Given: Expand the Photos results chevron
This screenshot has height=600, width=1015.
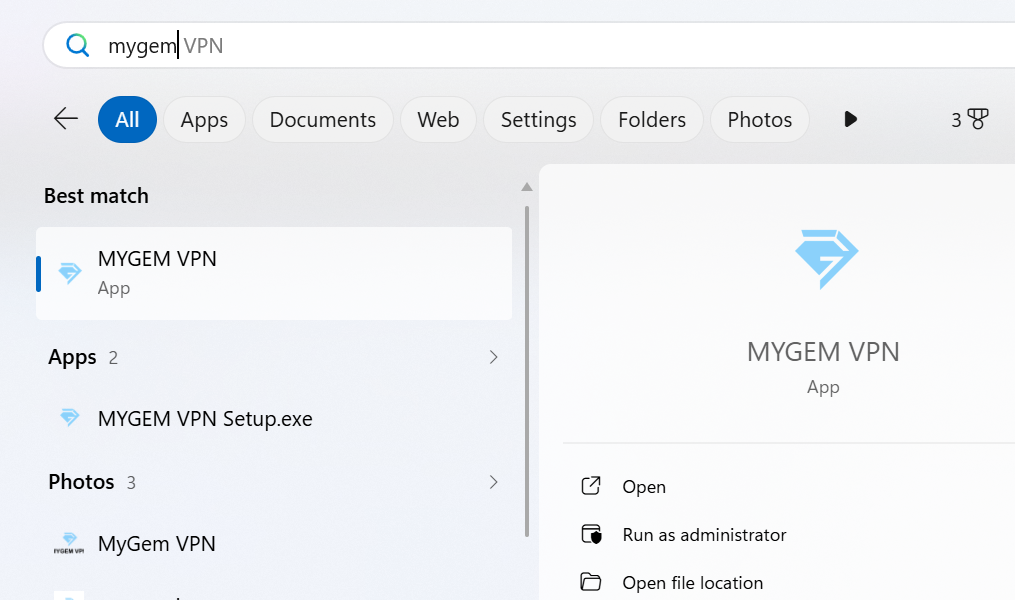Looking at the screenshot, I should (493, 482).
